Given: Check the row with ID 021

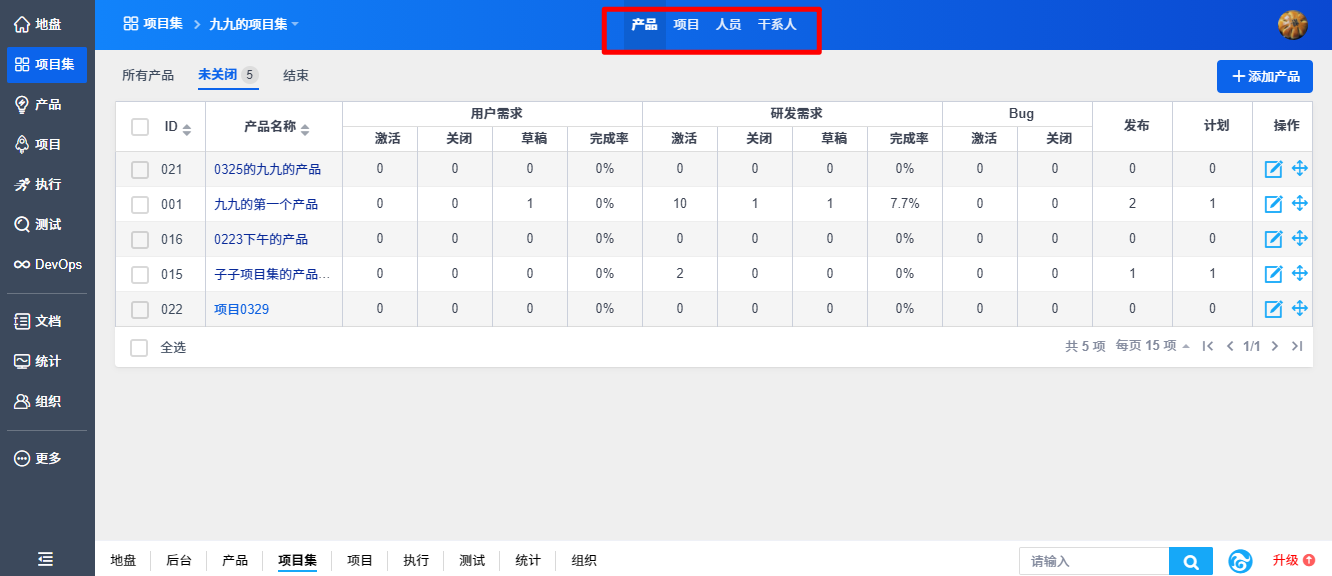Looking at the screenshot, I should (x=140, y=170).
